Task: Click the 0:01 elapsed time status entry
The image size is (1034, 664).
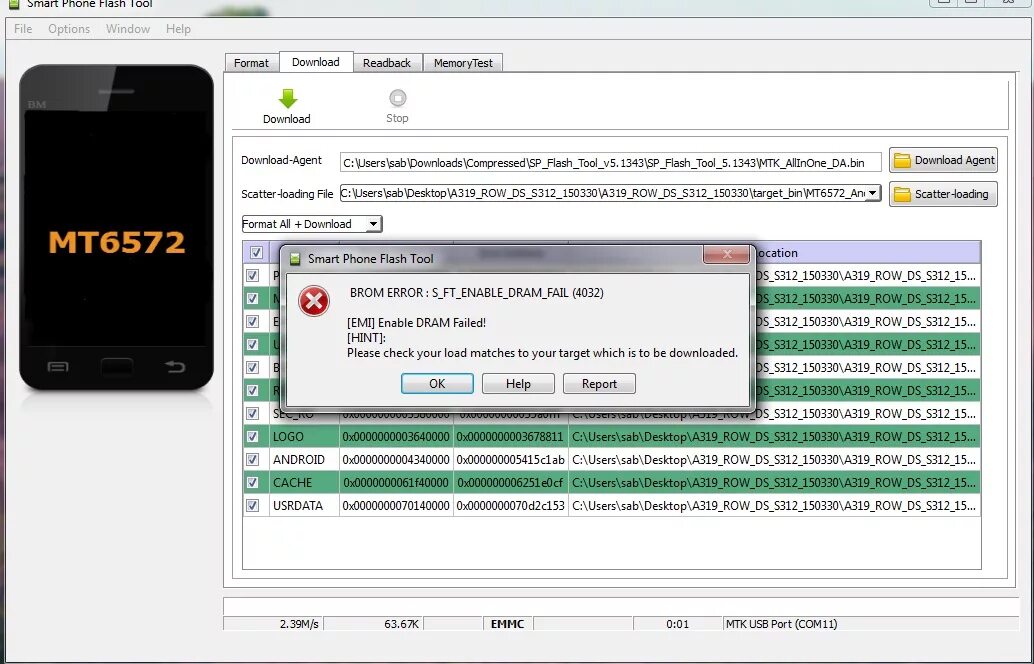Action: coord(678,624)
